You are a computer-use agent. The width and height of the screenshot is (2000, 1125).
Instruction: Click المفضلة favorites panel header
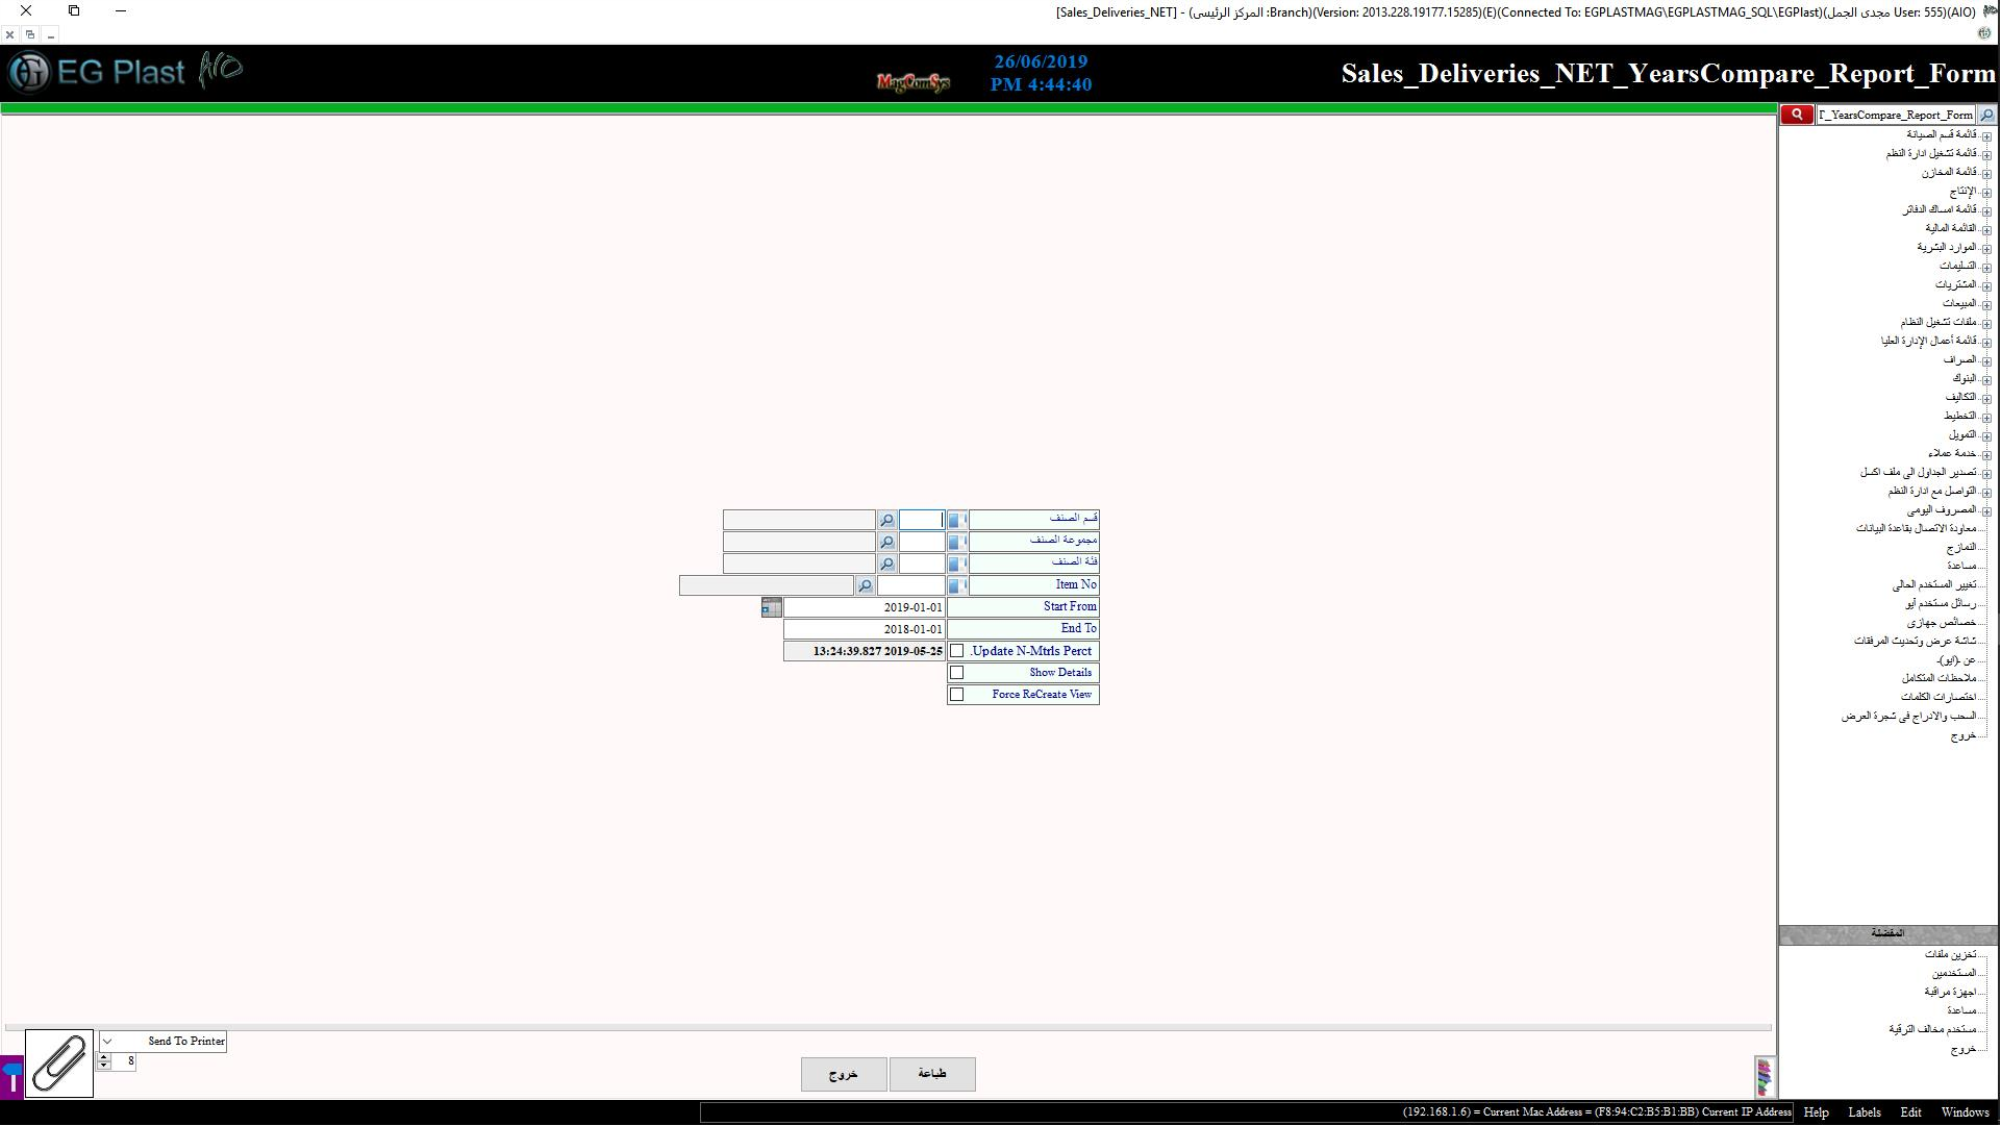1887,934
